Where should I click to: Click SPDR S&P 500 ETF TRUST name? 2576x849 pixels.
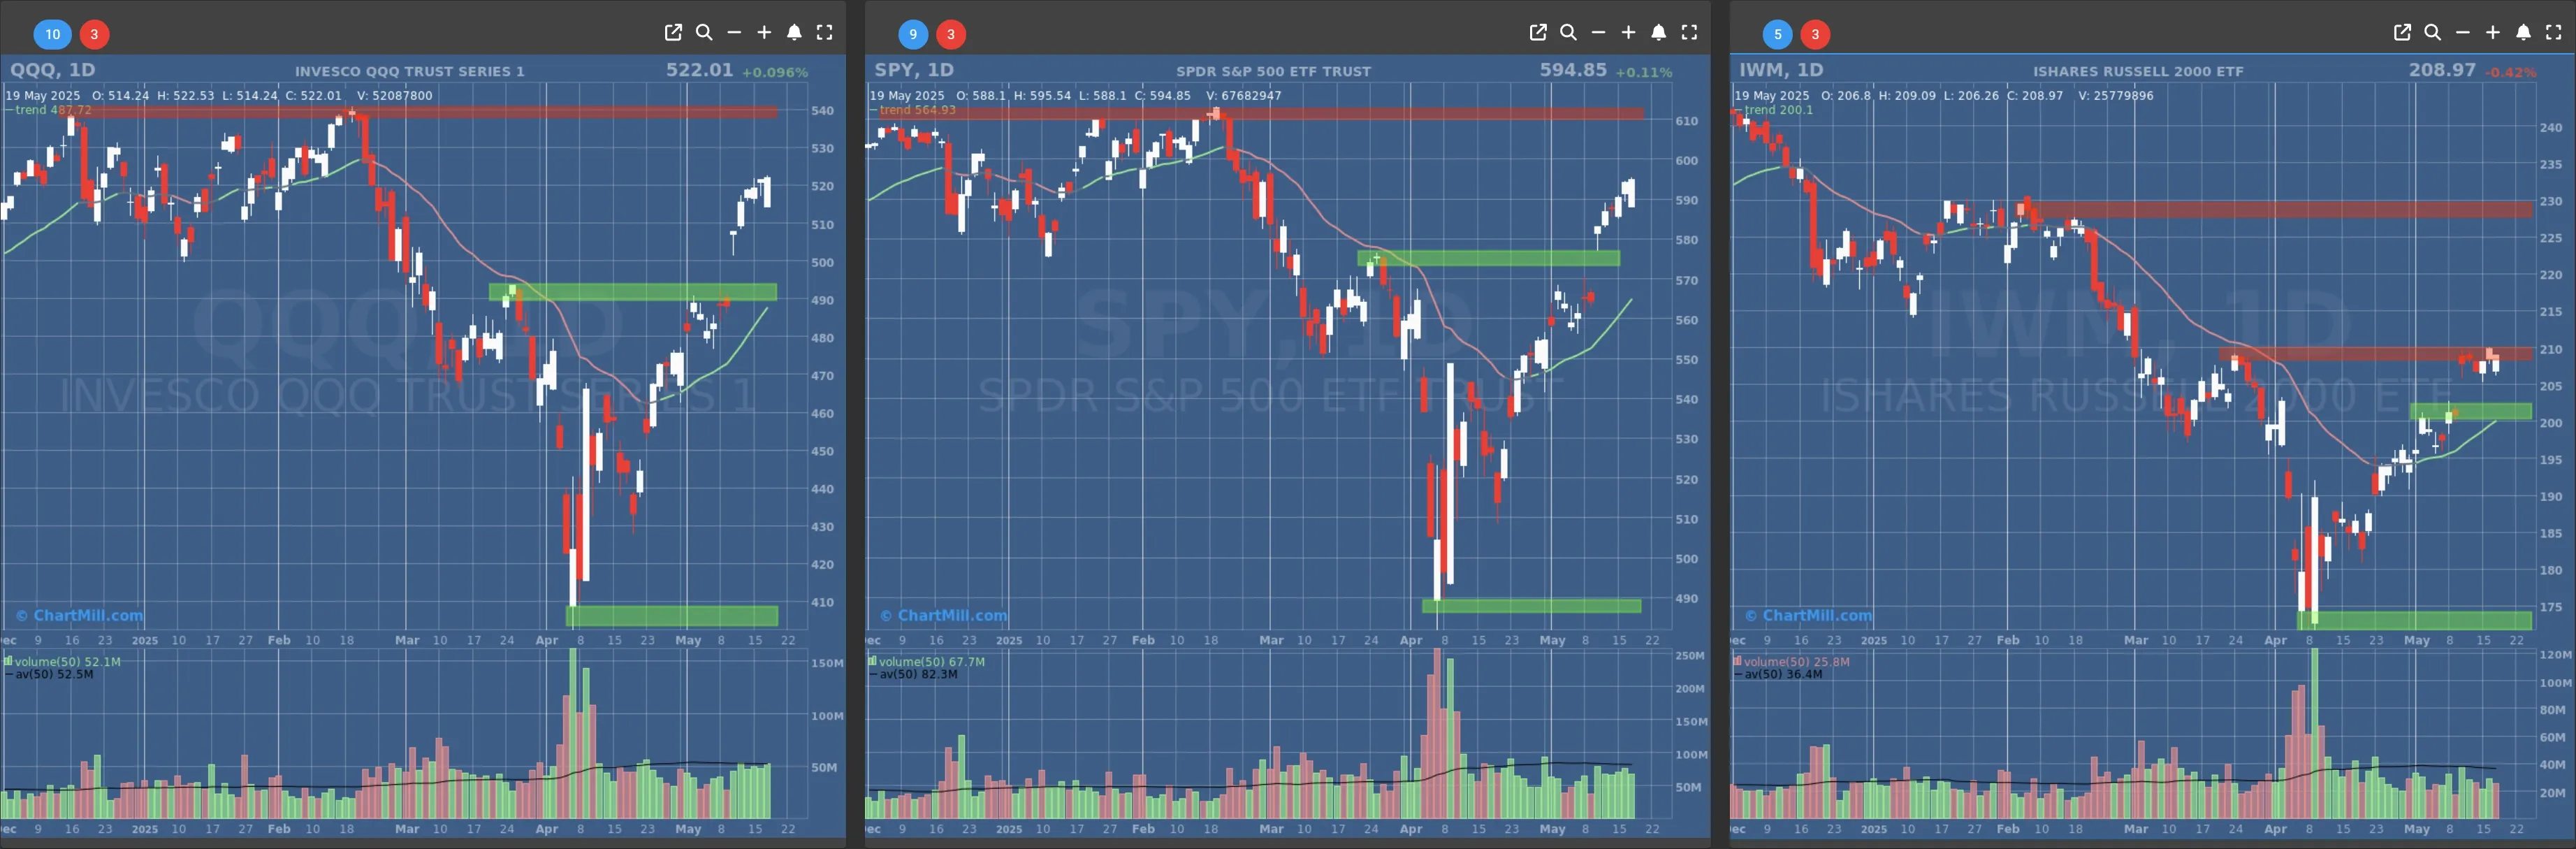coord(1273,71)
